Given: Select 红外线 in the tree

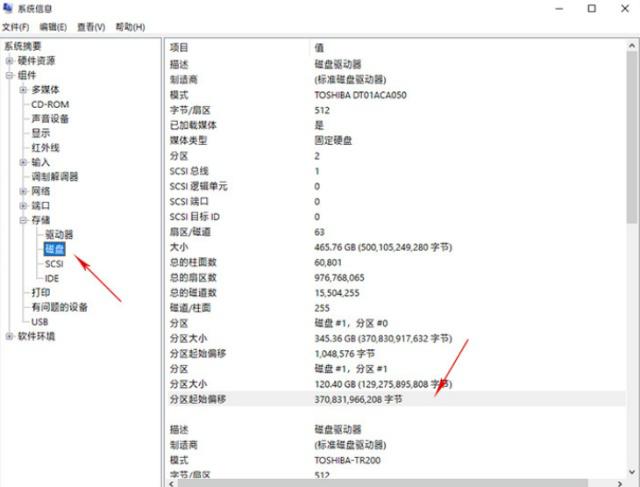Looking at the screenshot, I should (46, 148).
